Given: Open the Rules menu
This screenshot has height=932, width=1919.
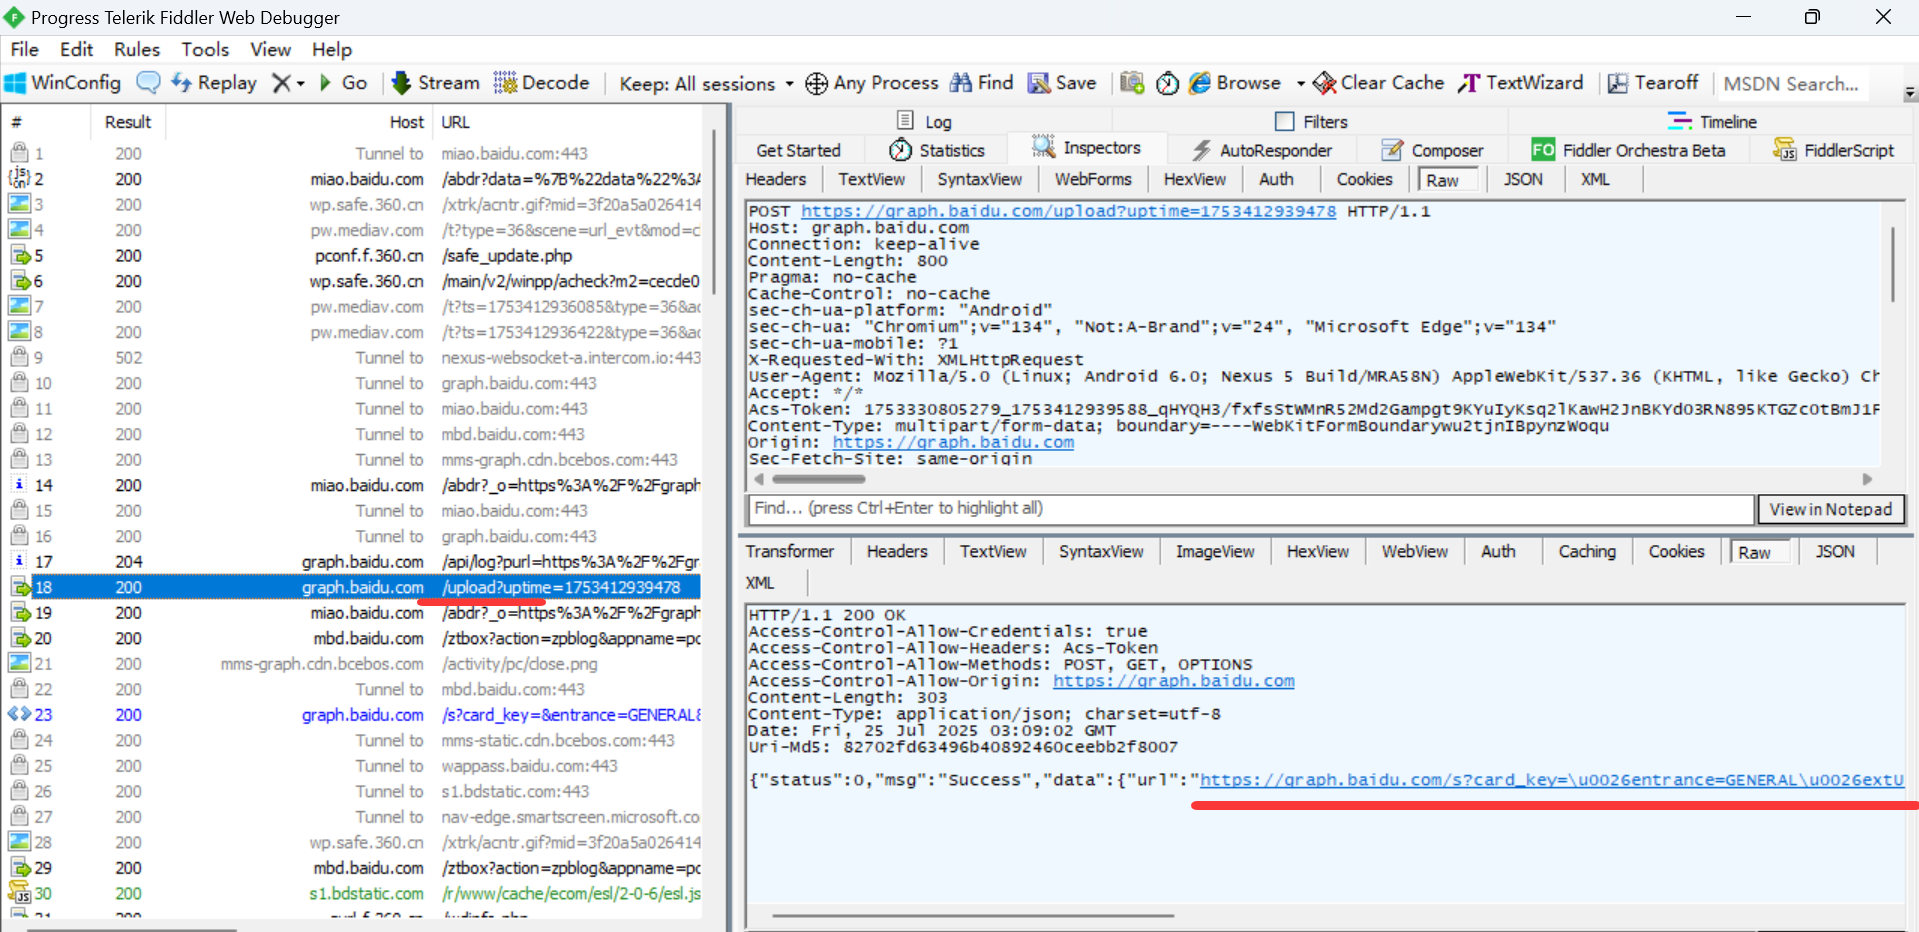Looking at the screenshot, I should coord(137,49).
